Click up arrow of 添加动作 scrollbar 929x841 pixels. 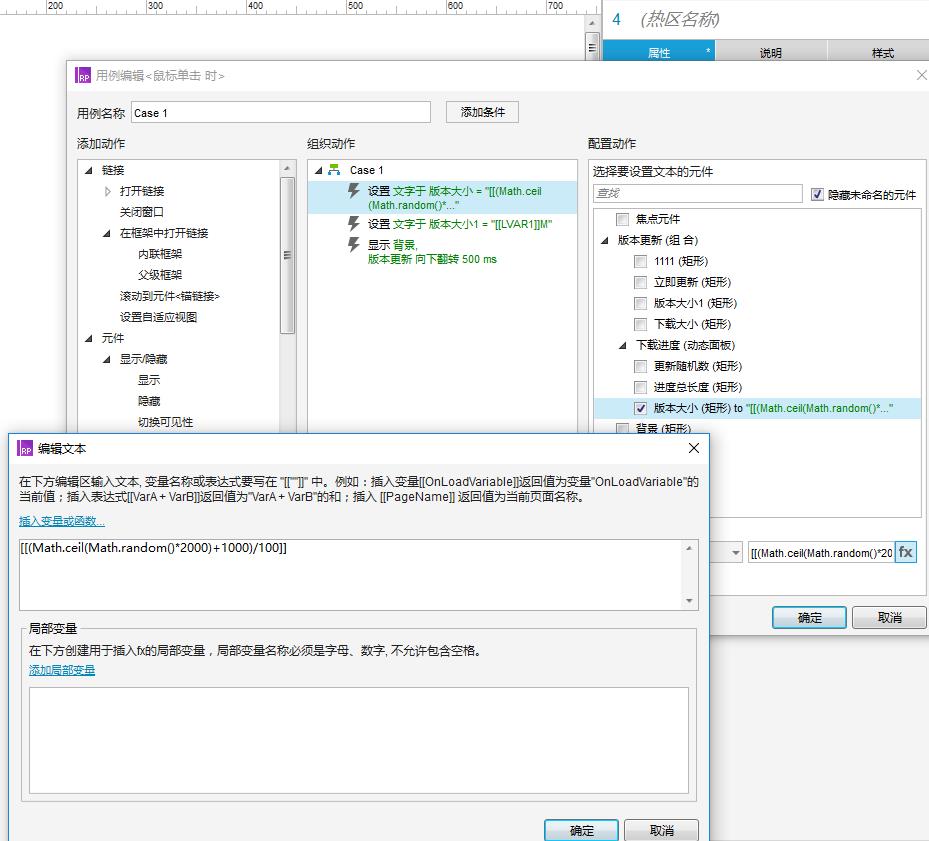(x=287, y=168)
